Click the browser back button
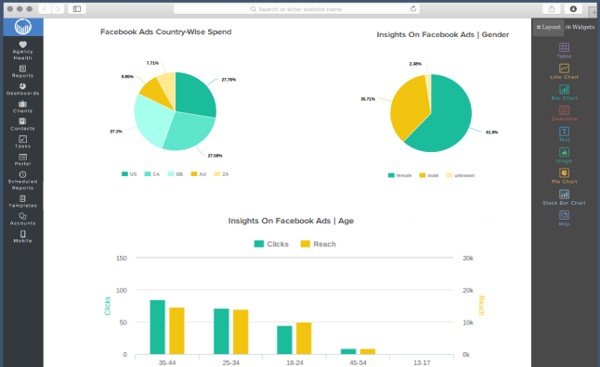The width and height of the screenshot is (600, 367). point(45,9)
